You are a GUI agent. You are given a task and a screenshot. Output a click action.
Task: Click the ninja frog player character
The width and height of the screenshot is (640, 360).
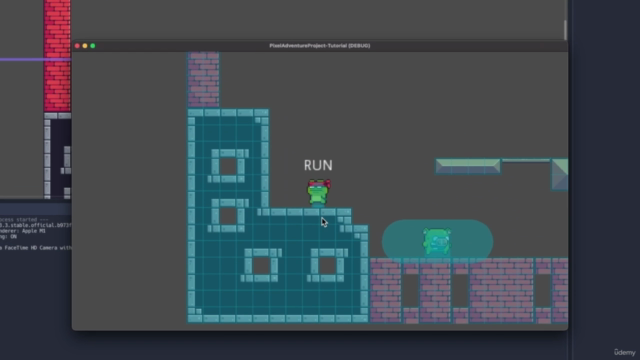[319, 193]
